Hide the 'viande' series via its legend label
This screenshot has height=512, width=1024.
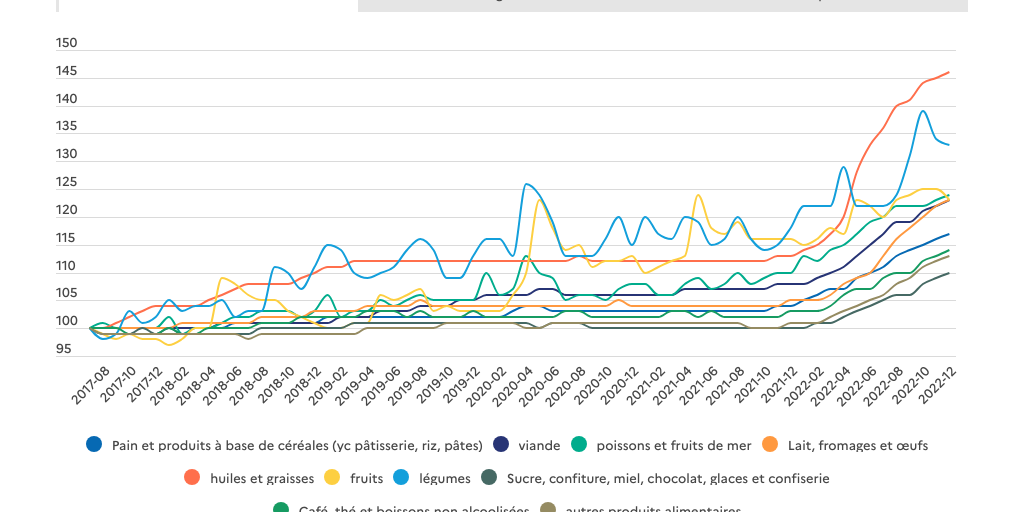coord(539,445)
